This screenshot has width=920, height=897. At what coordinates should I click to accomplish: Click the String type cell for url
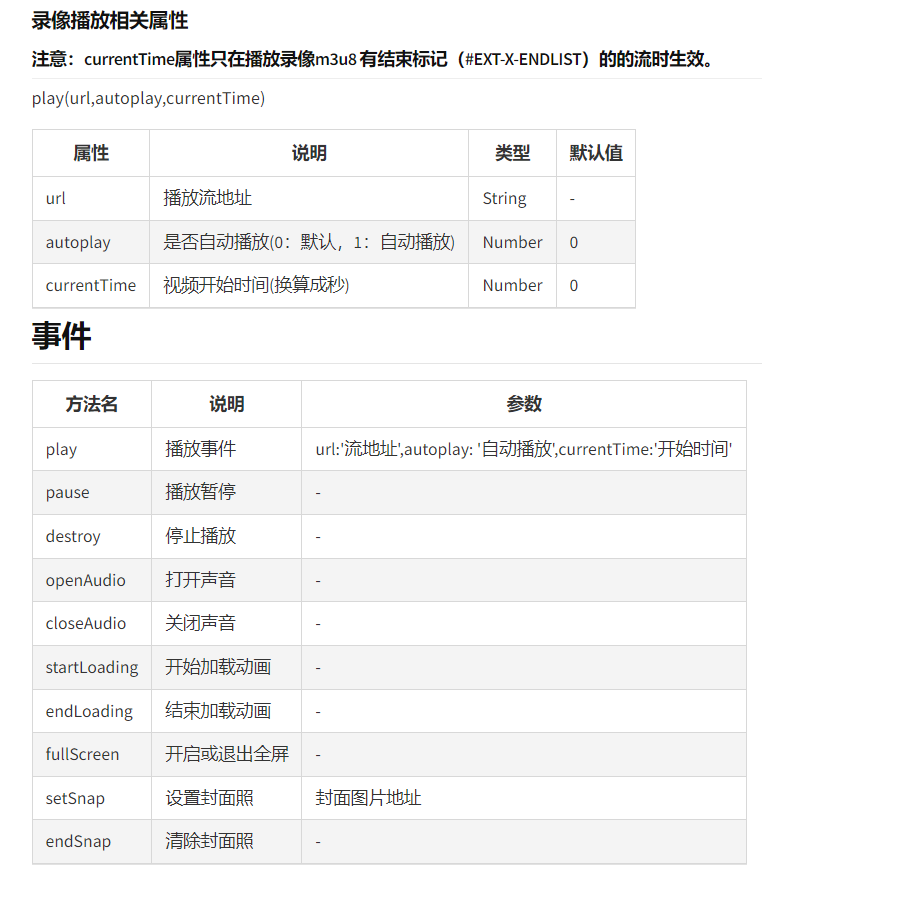[x=503, y=198]
